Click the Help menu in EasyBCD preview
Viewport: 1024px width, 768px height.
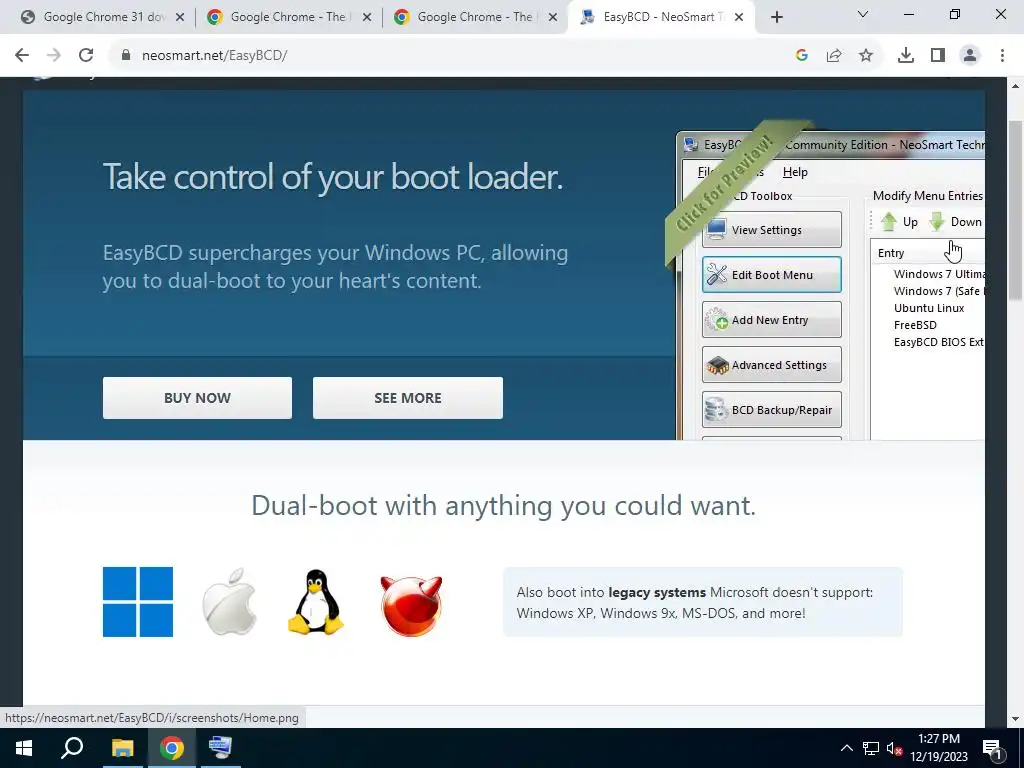[x=795, y=172]
